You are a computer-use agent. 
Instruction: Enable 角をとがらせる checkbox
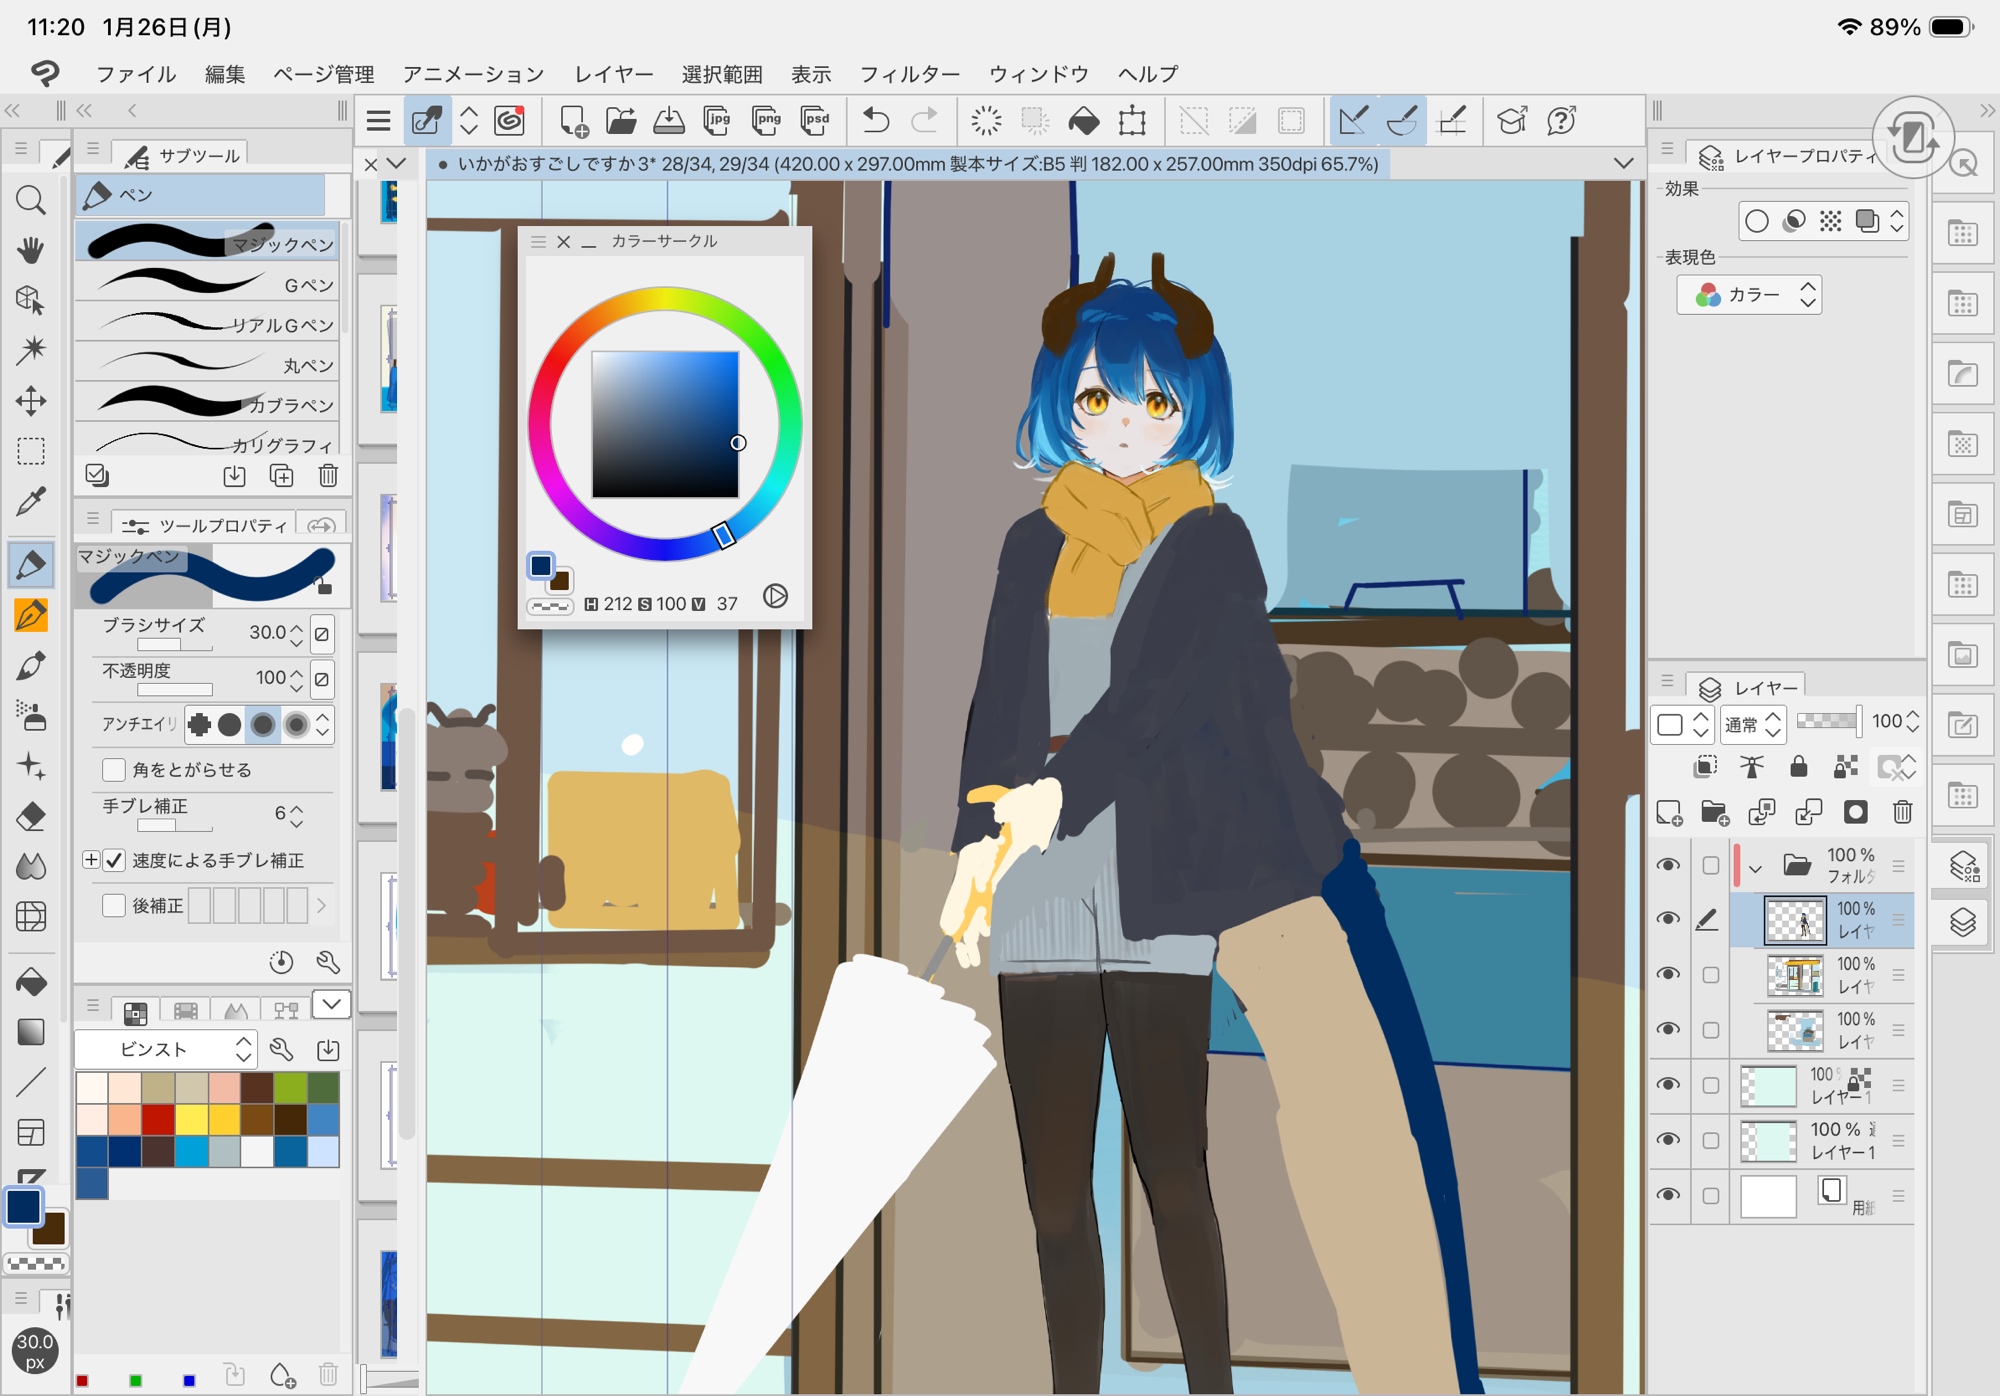[114, 769]
